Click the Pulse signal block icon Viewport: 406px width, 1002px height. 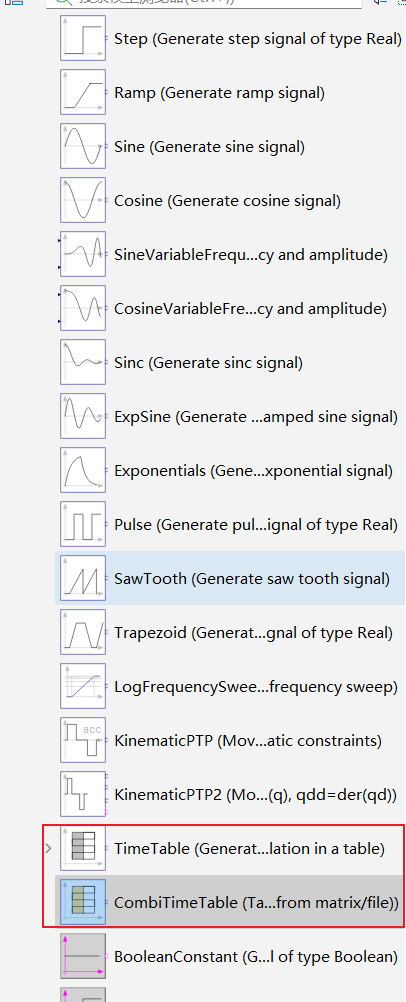click(x=83, y=525)
